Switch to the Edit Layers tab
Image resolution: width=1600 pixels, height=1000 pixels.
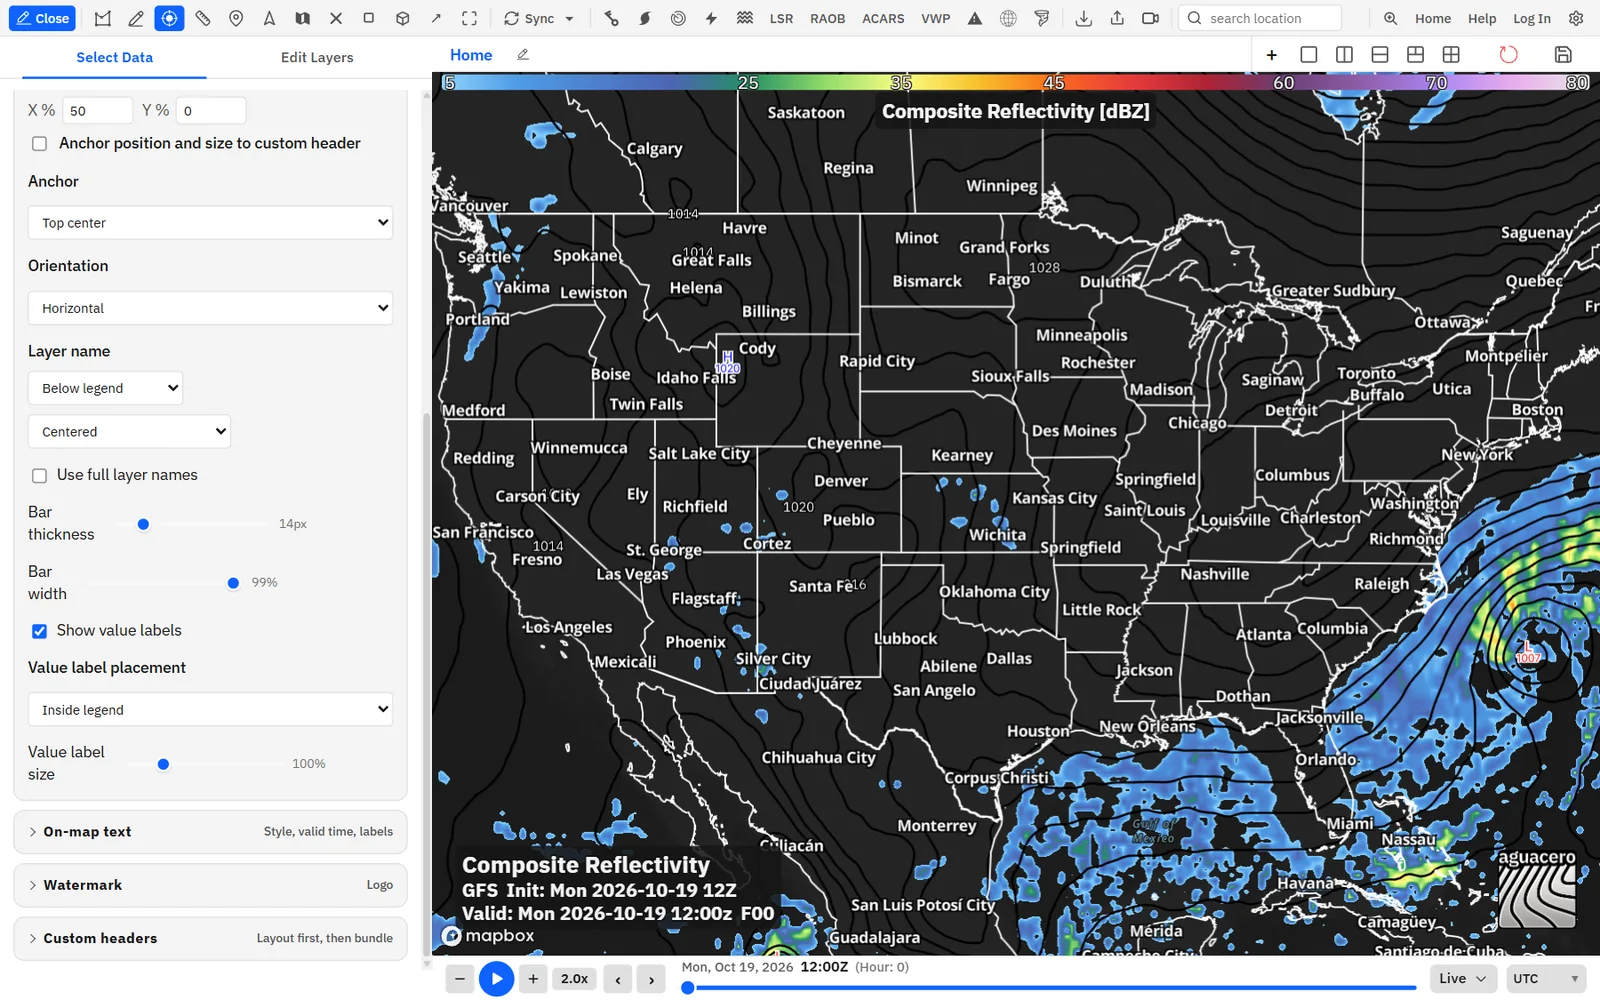(317, 57)
